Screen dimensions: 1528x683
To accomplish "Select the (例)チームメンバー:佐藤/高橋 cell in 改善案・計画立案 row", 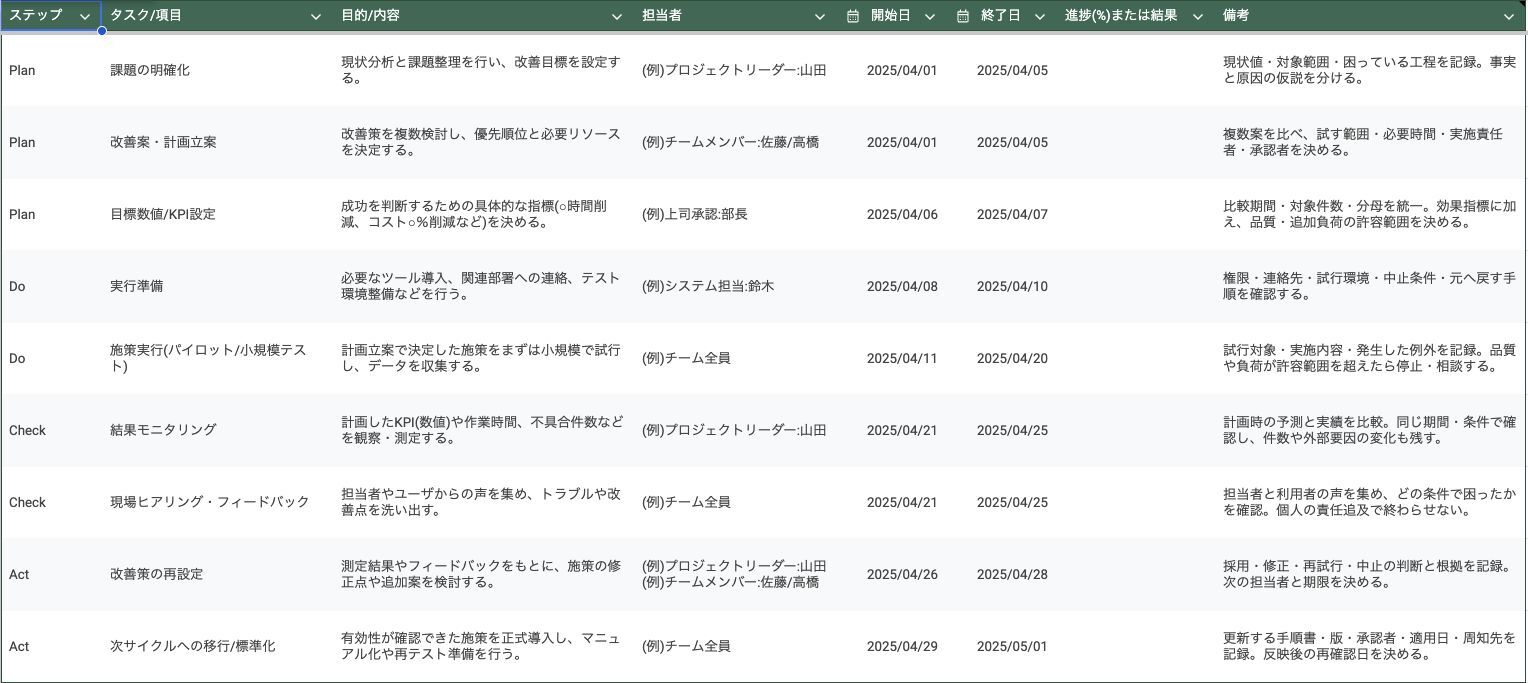I will pos(736,142).
